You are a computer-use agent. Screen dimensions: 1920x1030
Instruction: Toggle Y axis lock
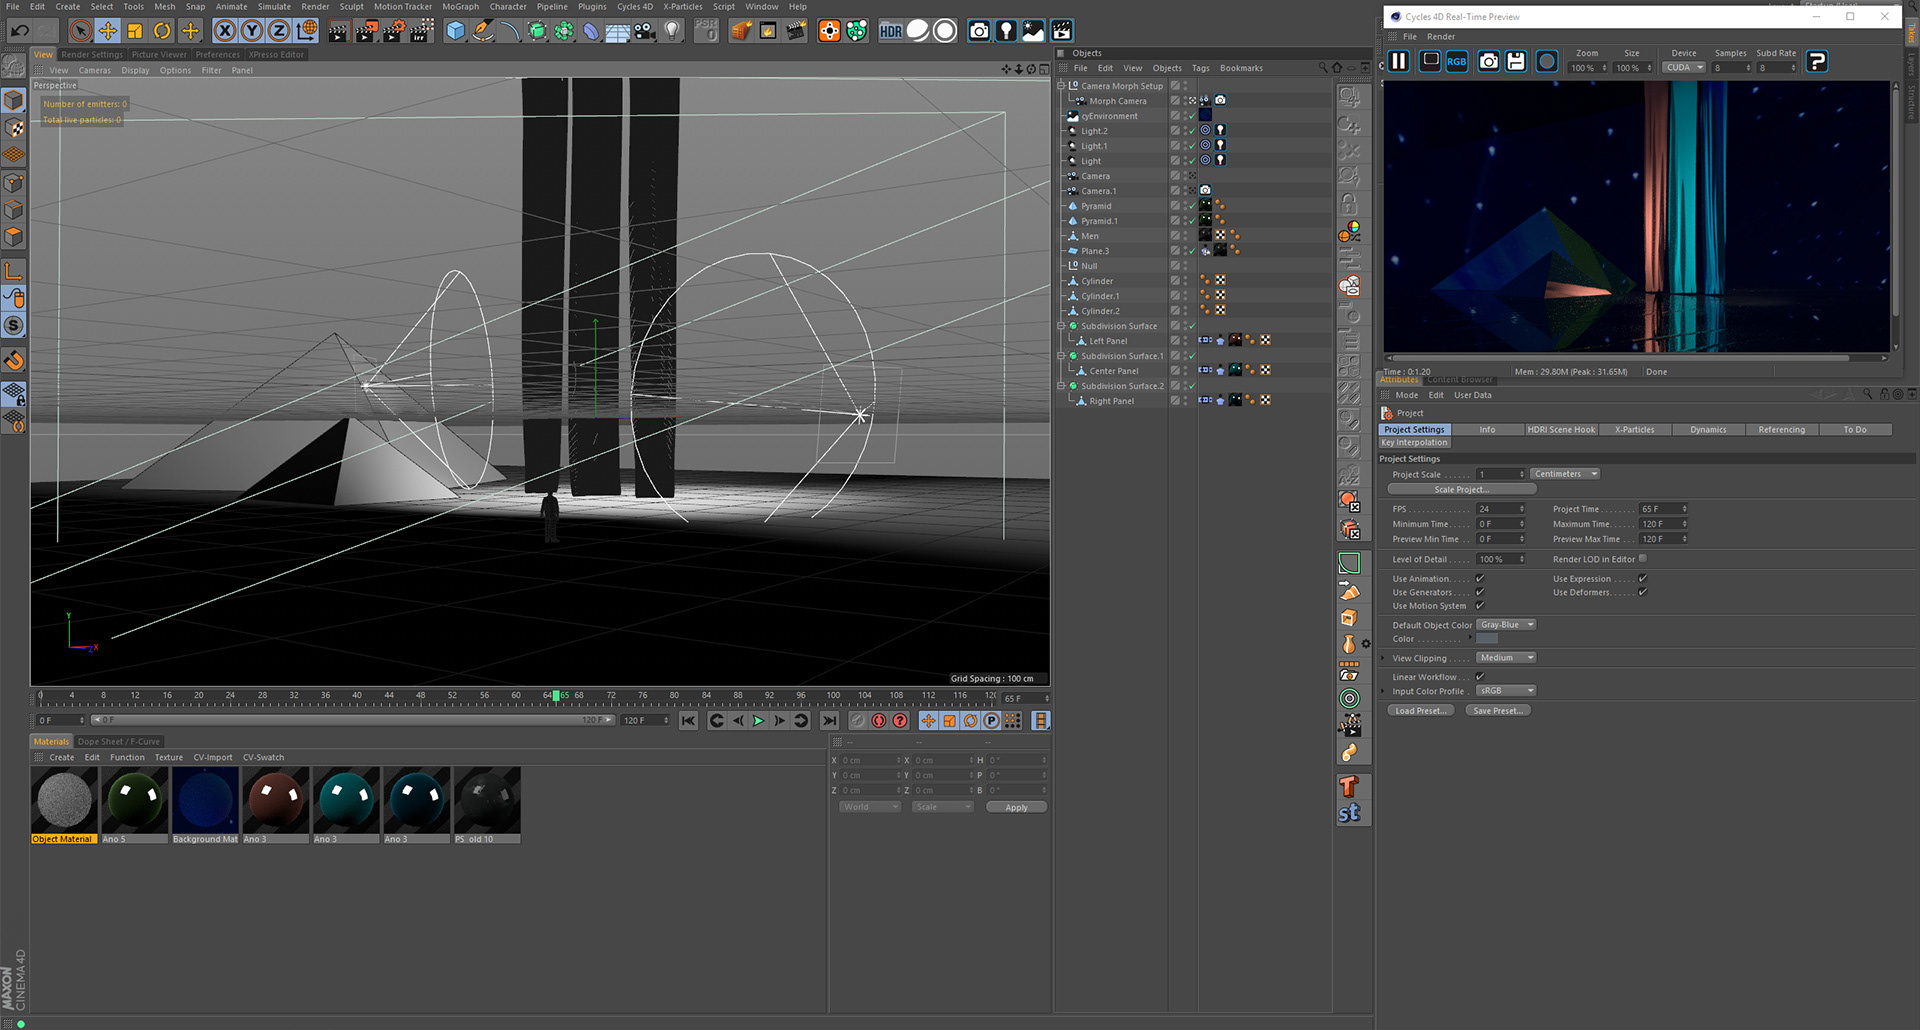(252, 31)
